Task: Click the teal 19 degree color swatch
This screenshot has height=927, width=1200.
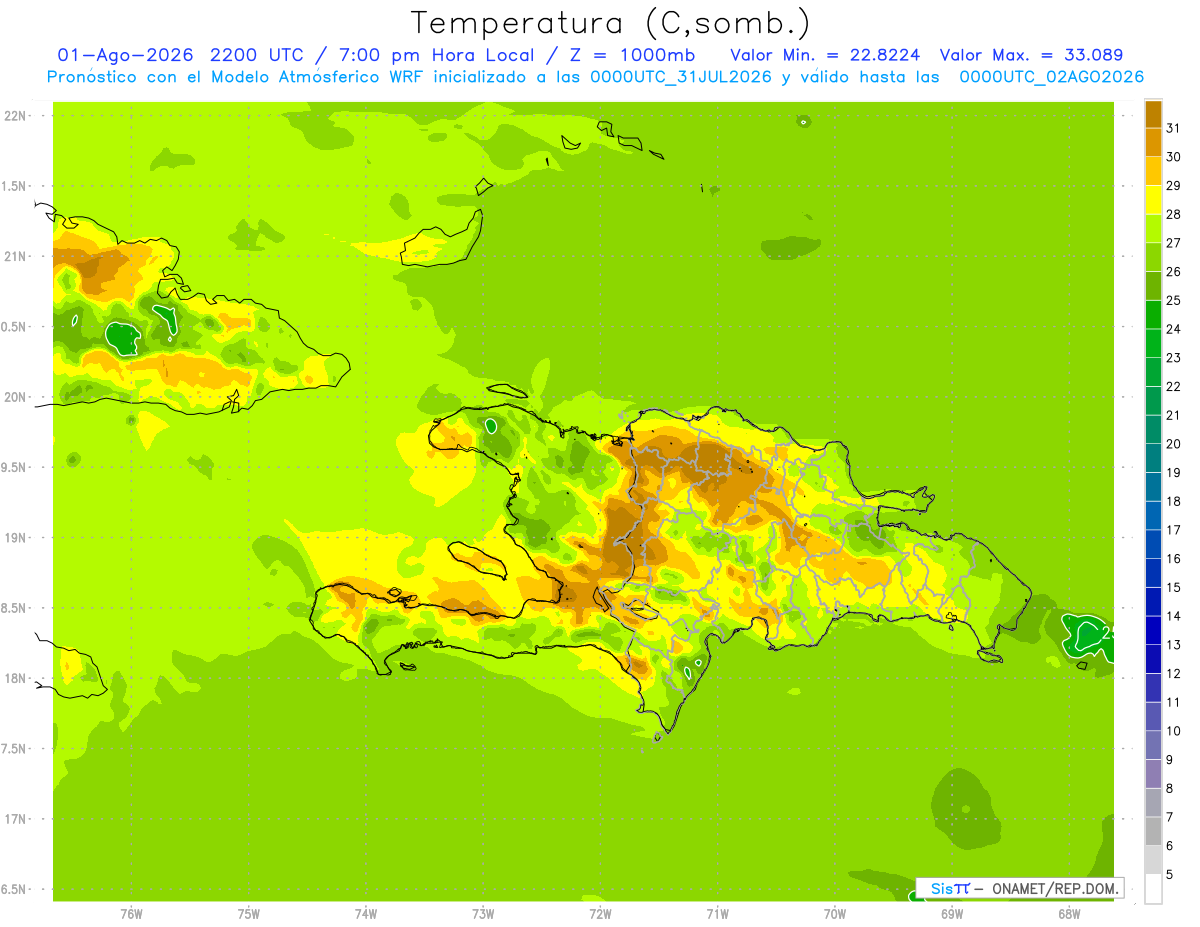Action: click(x=1153, y=459)
